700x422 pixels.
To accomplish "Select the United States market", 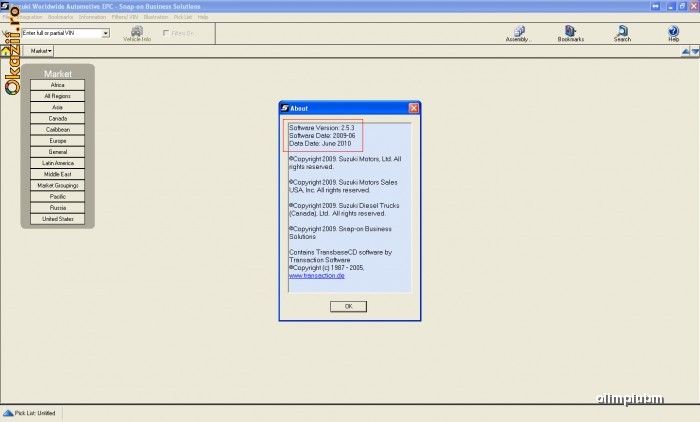I will coord(58,219).
